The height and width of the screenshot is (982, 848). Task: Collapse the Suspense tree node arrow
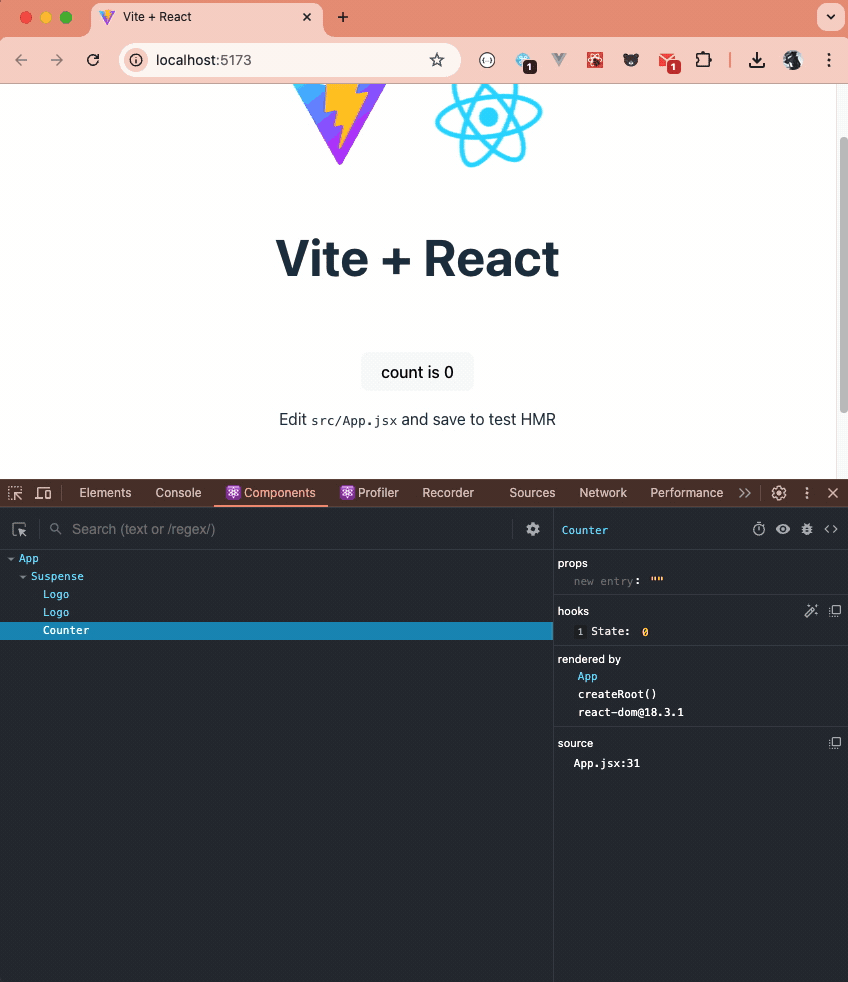click(x=23, y=577)
